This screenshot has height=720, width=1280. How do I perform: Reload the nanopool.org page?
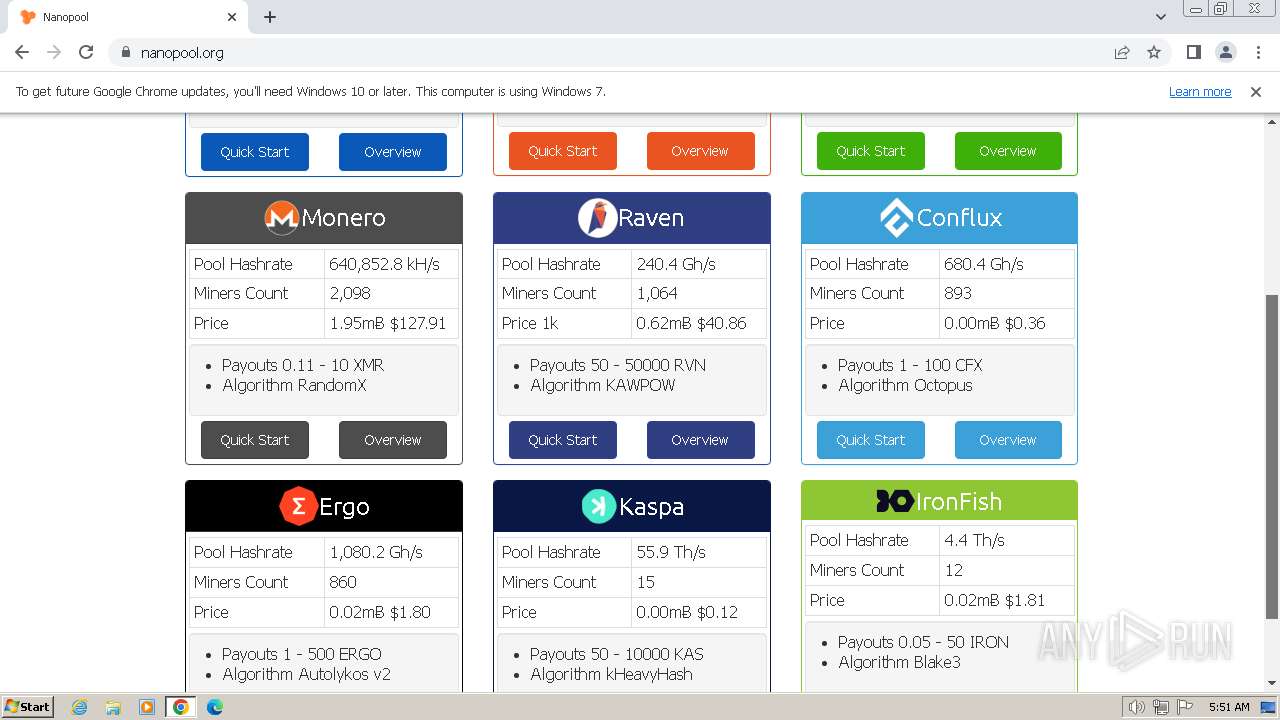(86, 52)
